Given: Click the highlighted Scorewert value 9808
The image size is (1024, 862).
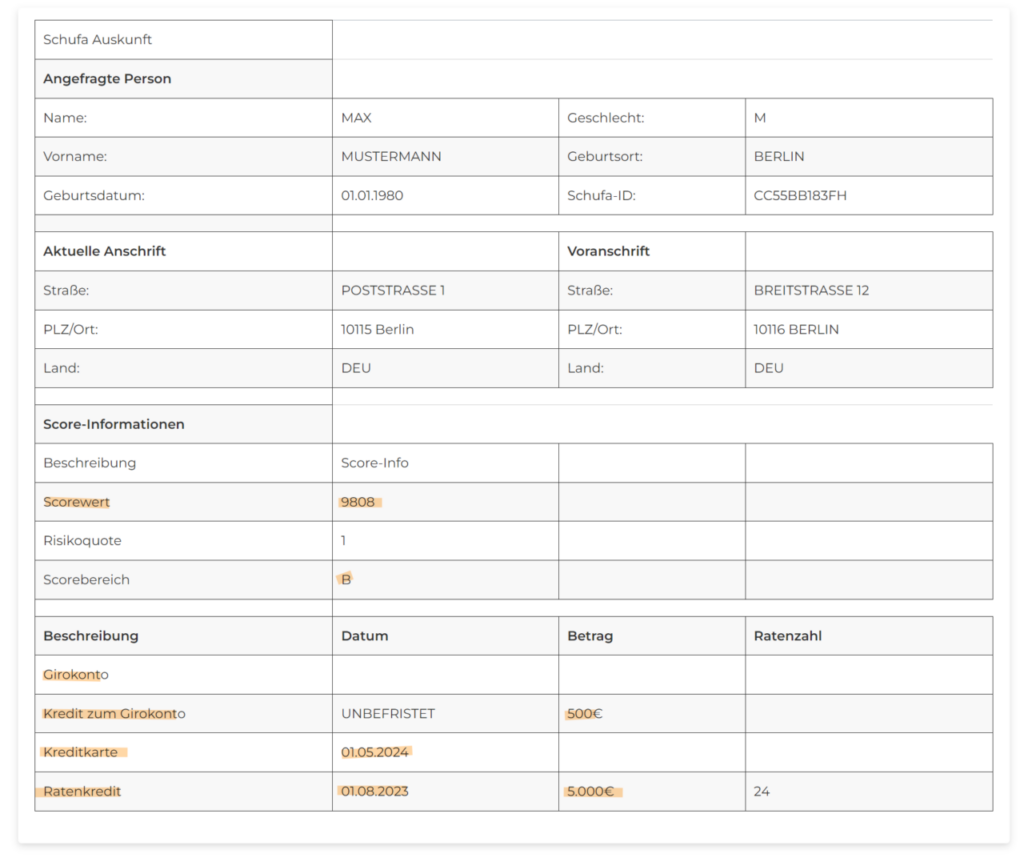Looking at the screenshot, I should pos(358,502).
